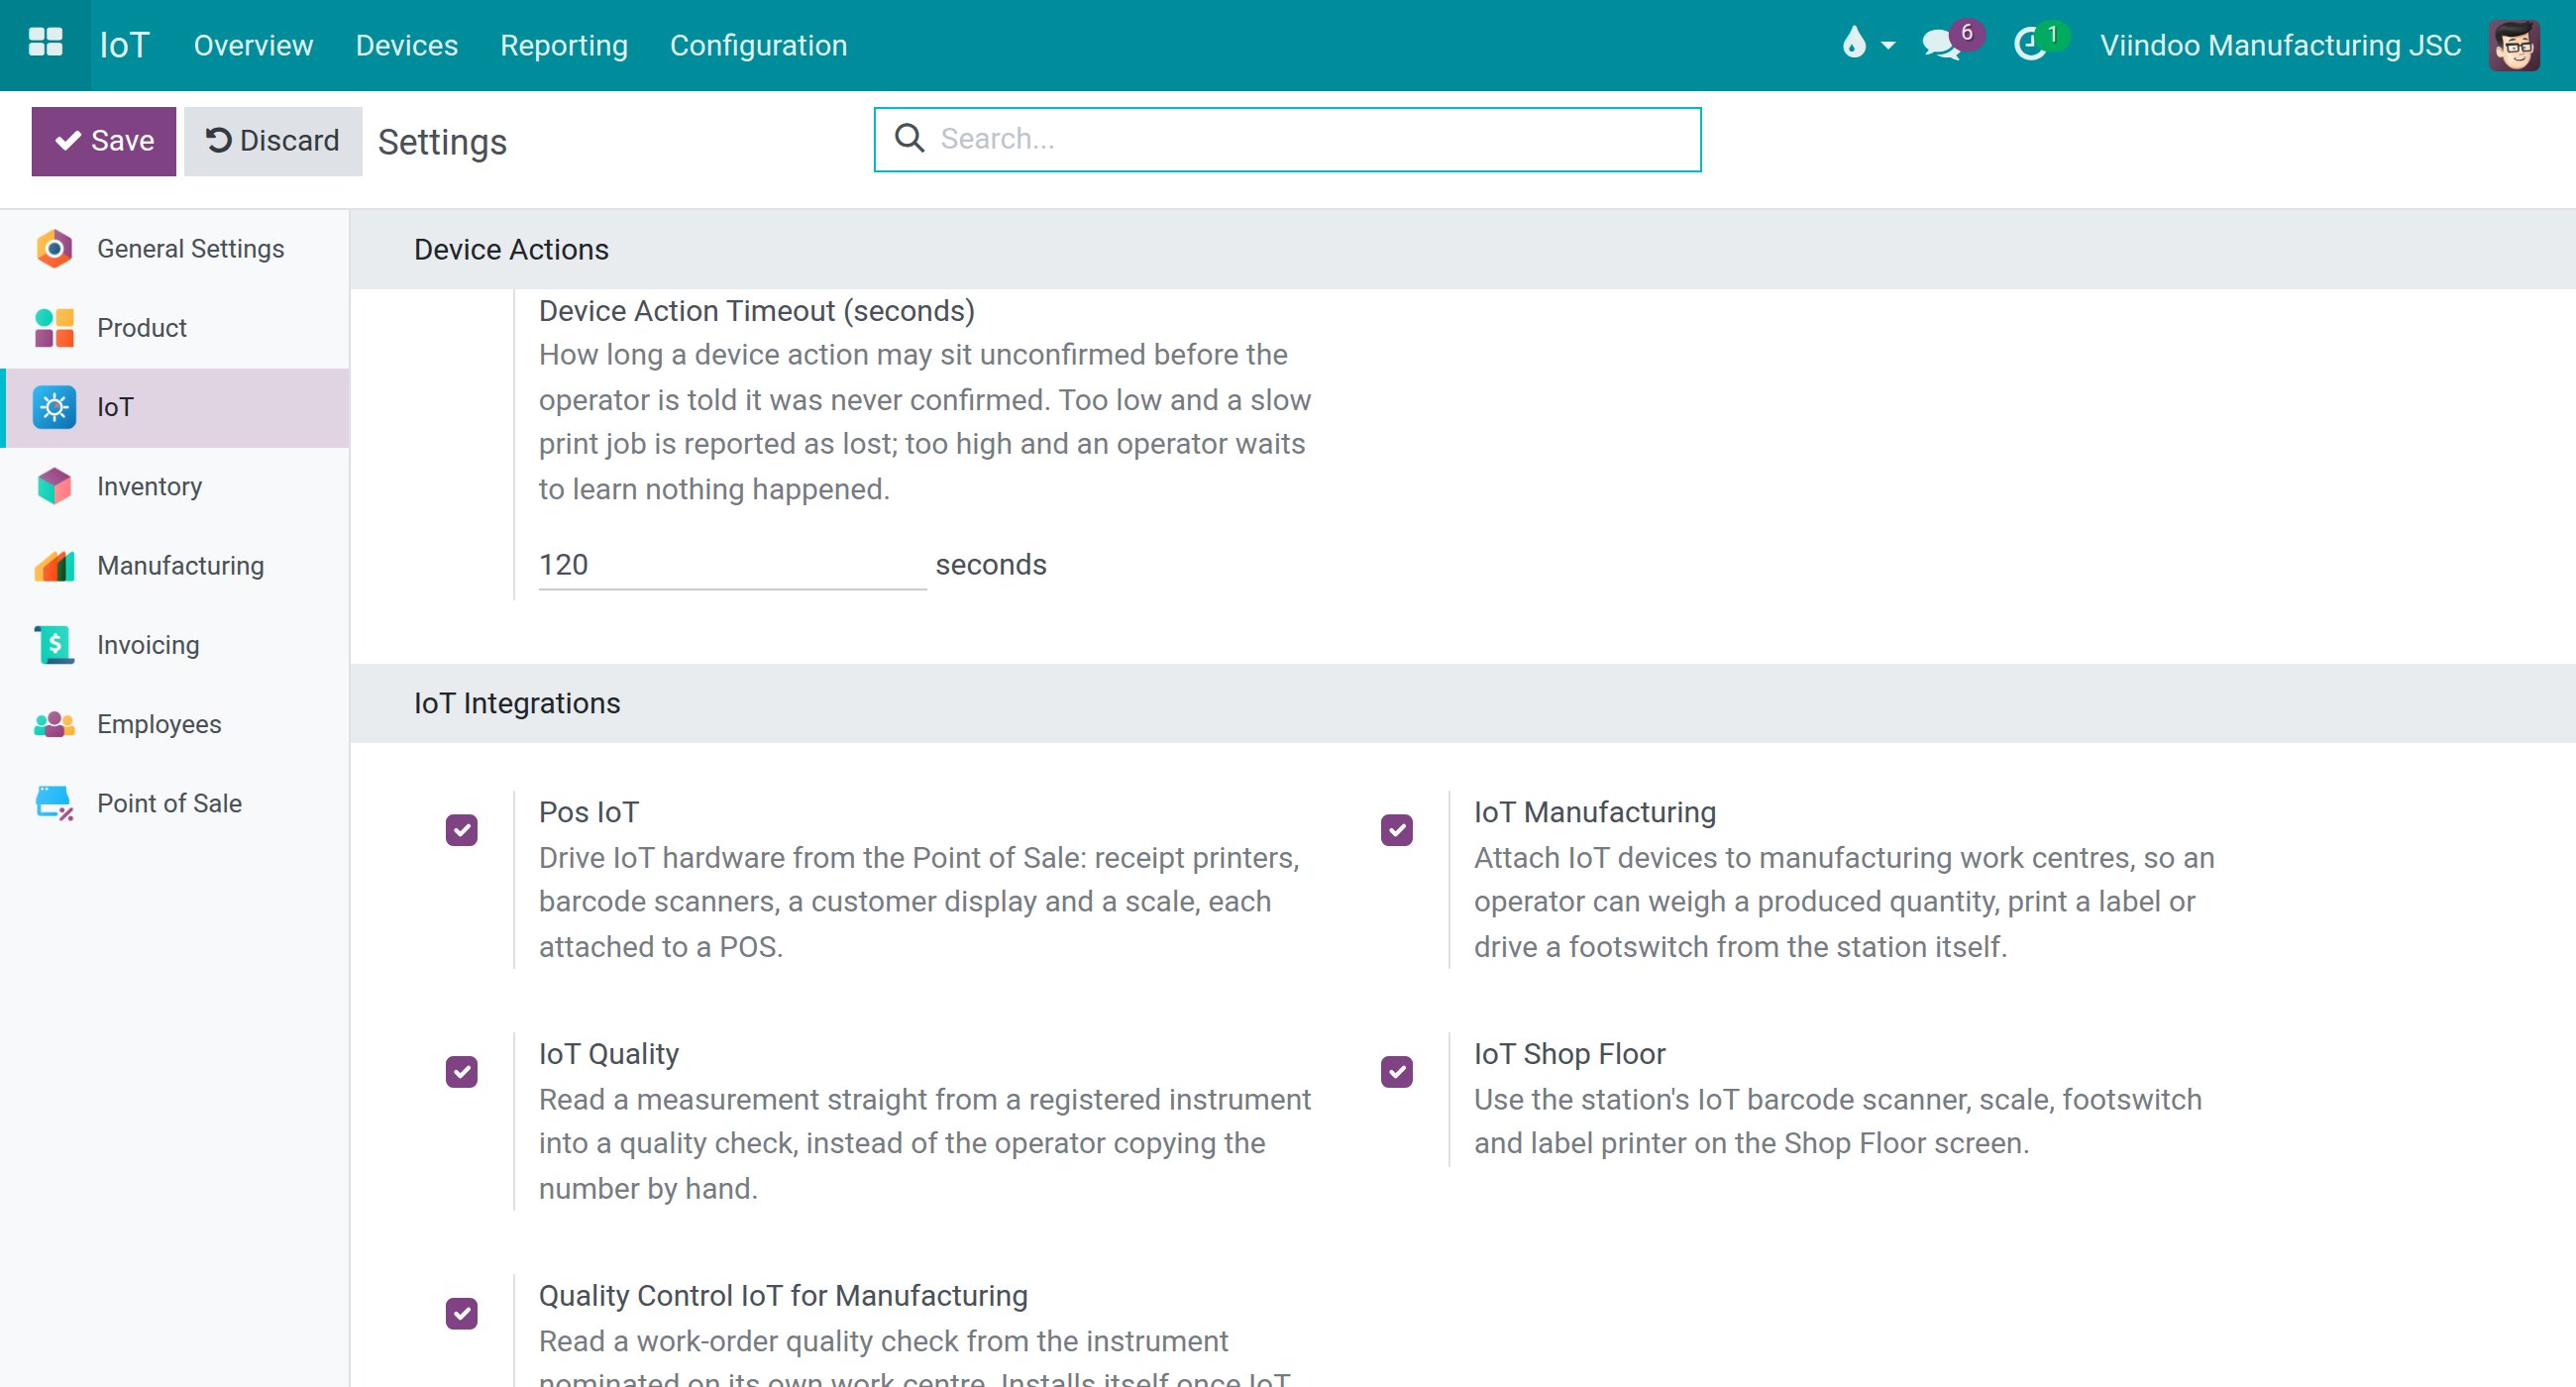Open company switcher Viindoo Manufacturing JSC
2576x1387 pixels.
tap(2280, 45)
